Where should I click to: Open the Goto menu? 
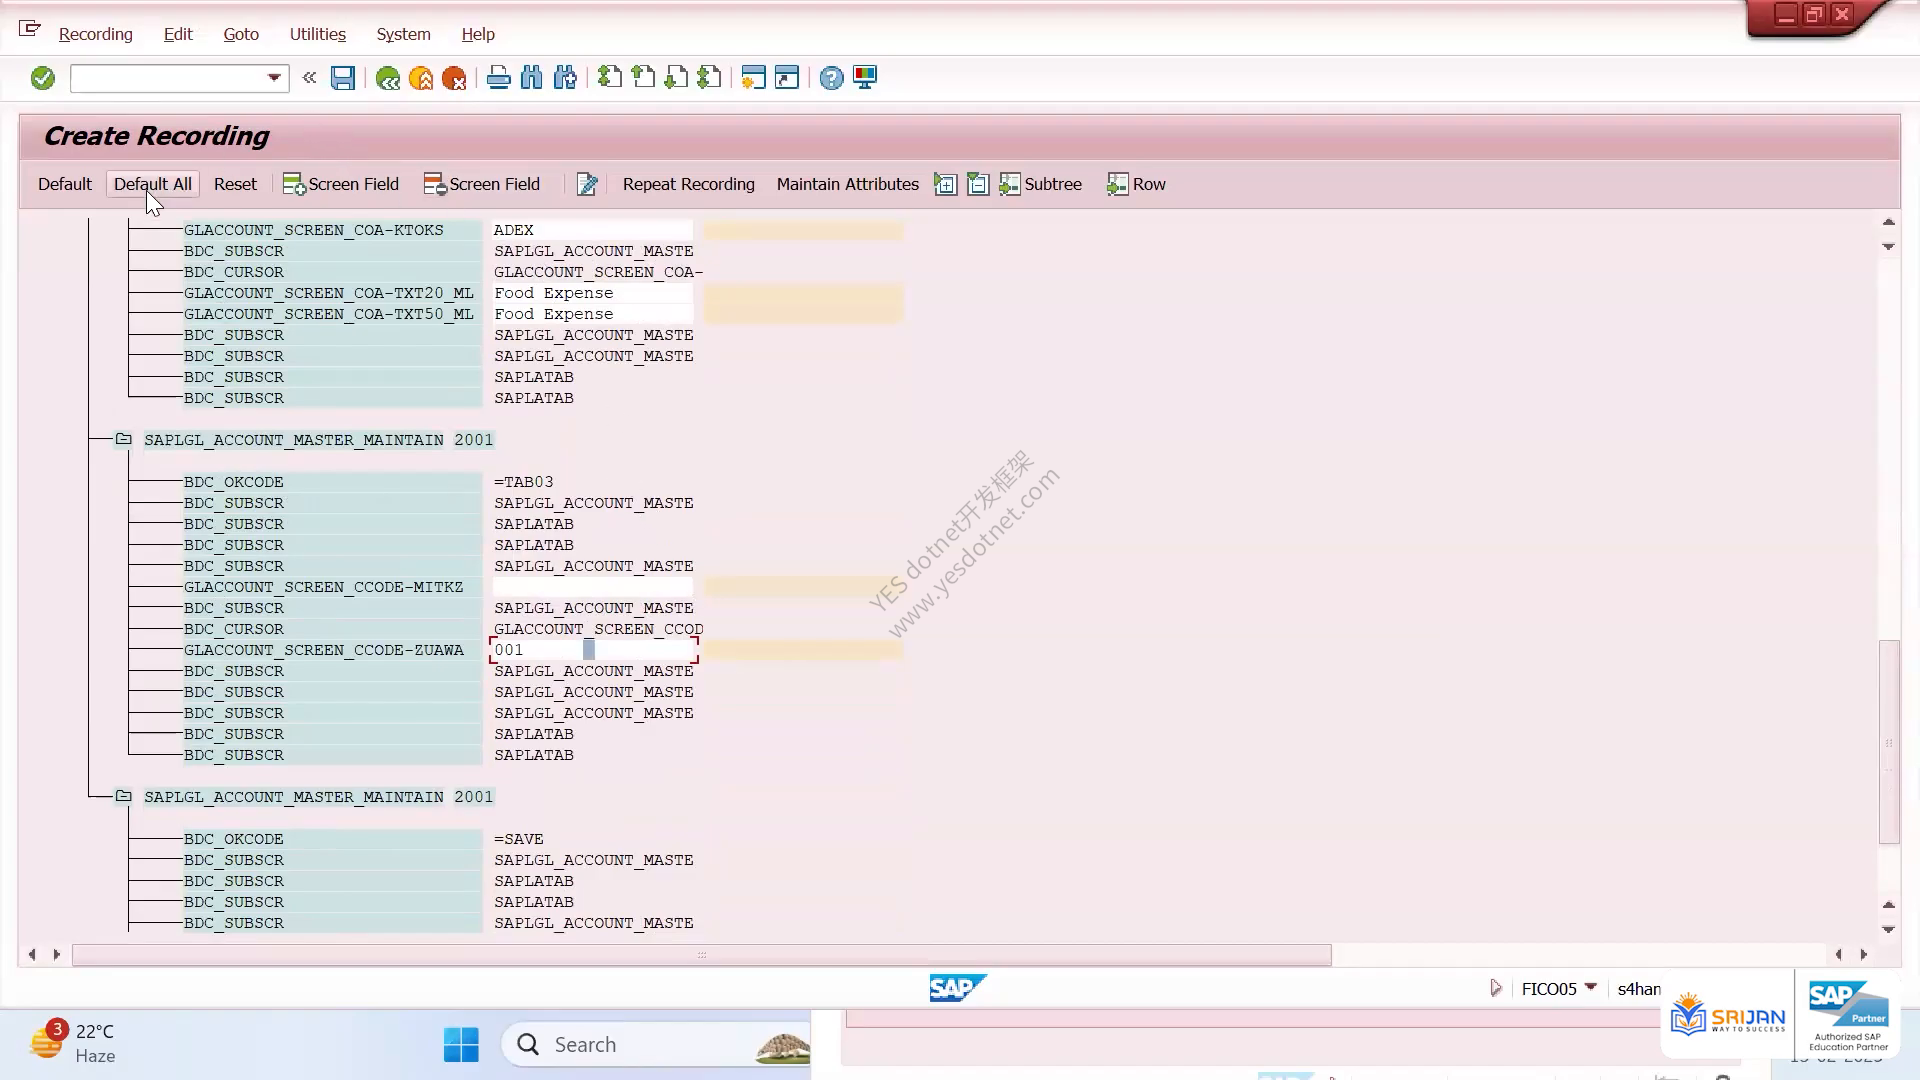pos(241,34)
